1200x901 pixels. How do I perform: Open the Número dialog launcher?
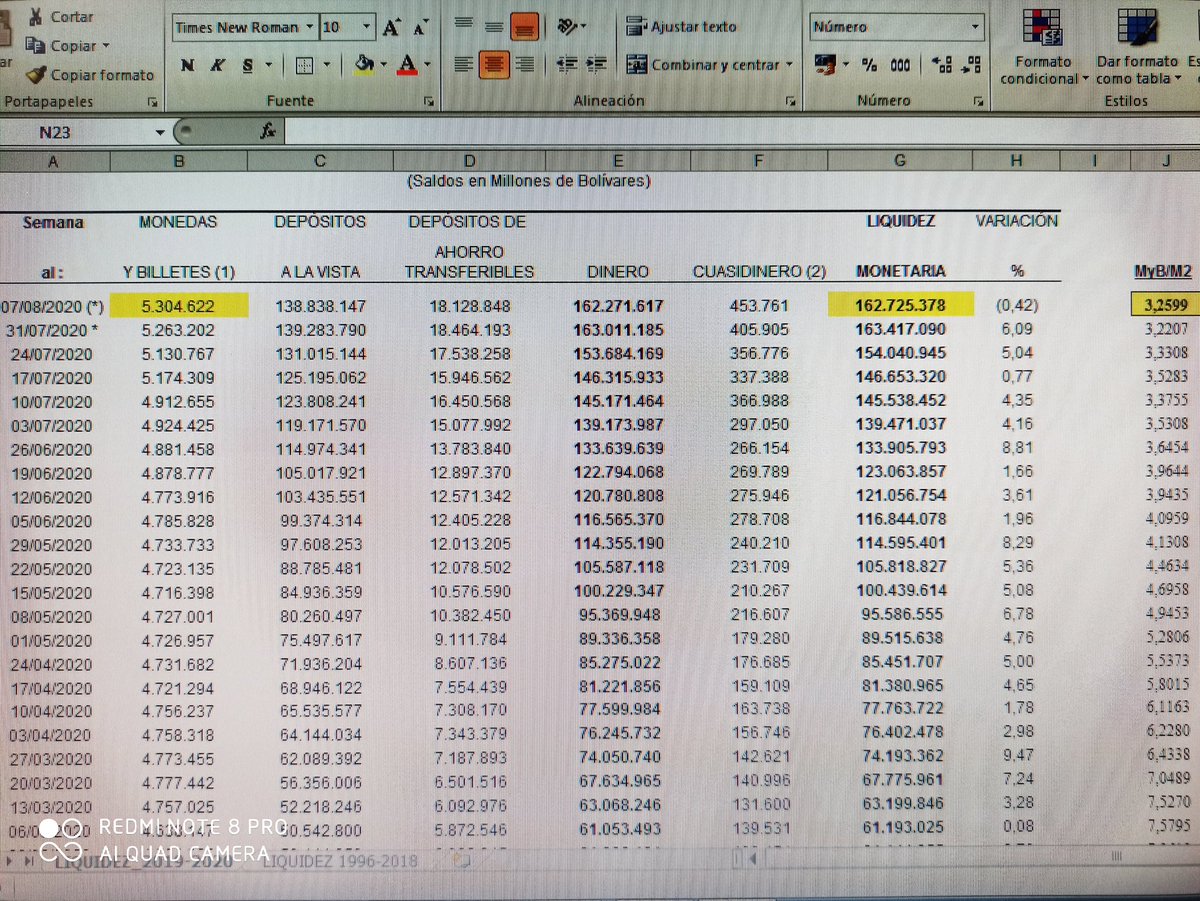(978, 101)
